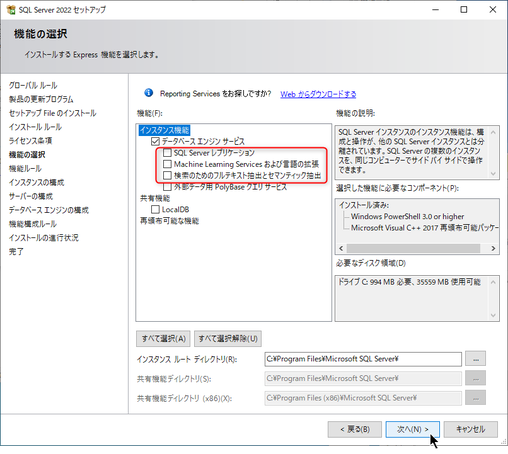The image size is (508, 454).
Task: Toggle データベース エンジン サービス checkbox
Action: (x=155, y=141)
